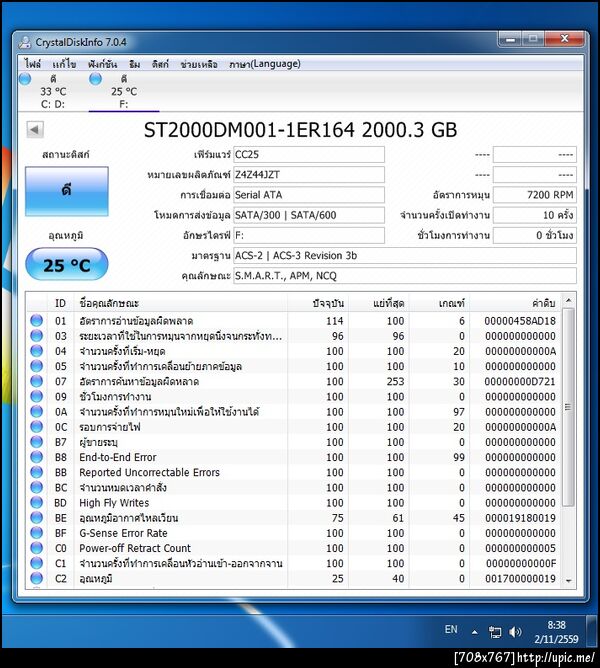Screen dimensions: 600x668
Task: Click the 25 °C temperature button
Action: click(x=66, y=265)
